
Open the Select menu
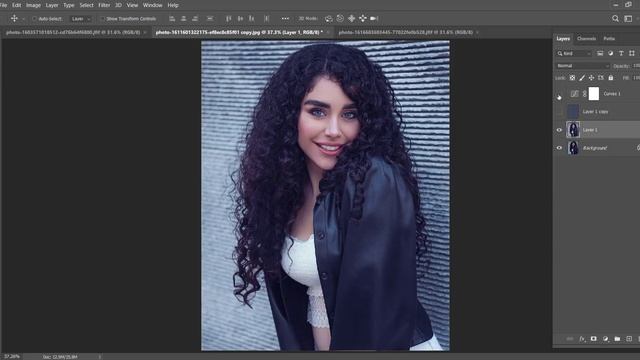(86, 5)
